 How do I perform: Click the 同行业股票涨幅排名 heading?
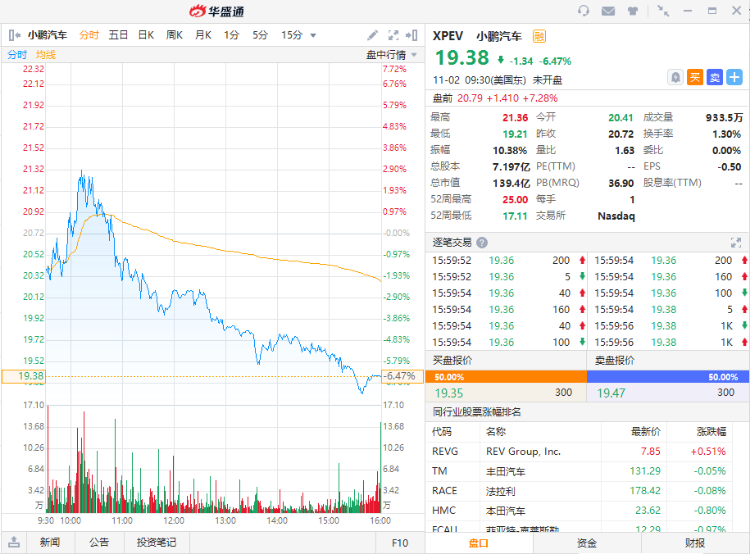(477, 412)
